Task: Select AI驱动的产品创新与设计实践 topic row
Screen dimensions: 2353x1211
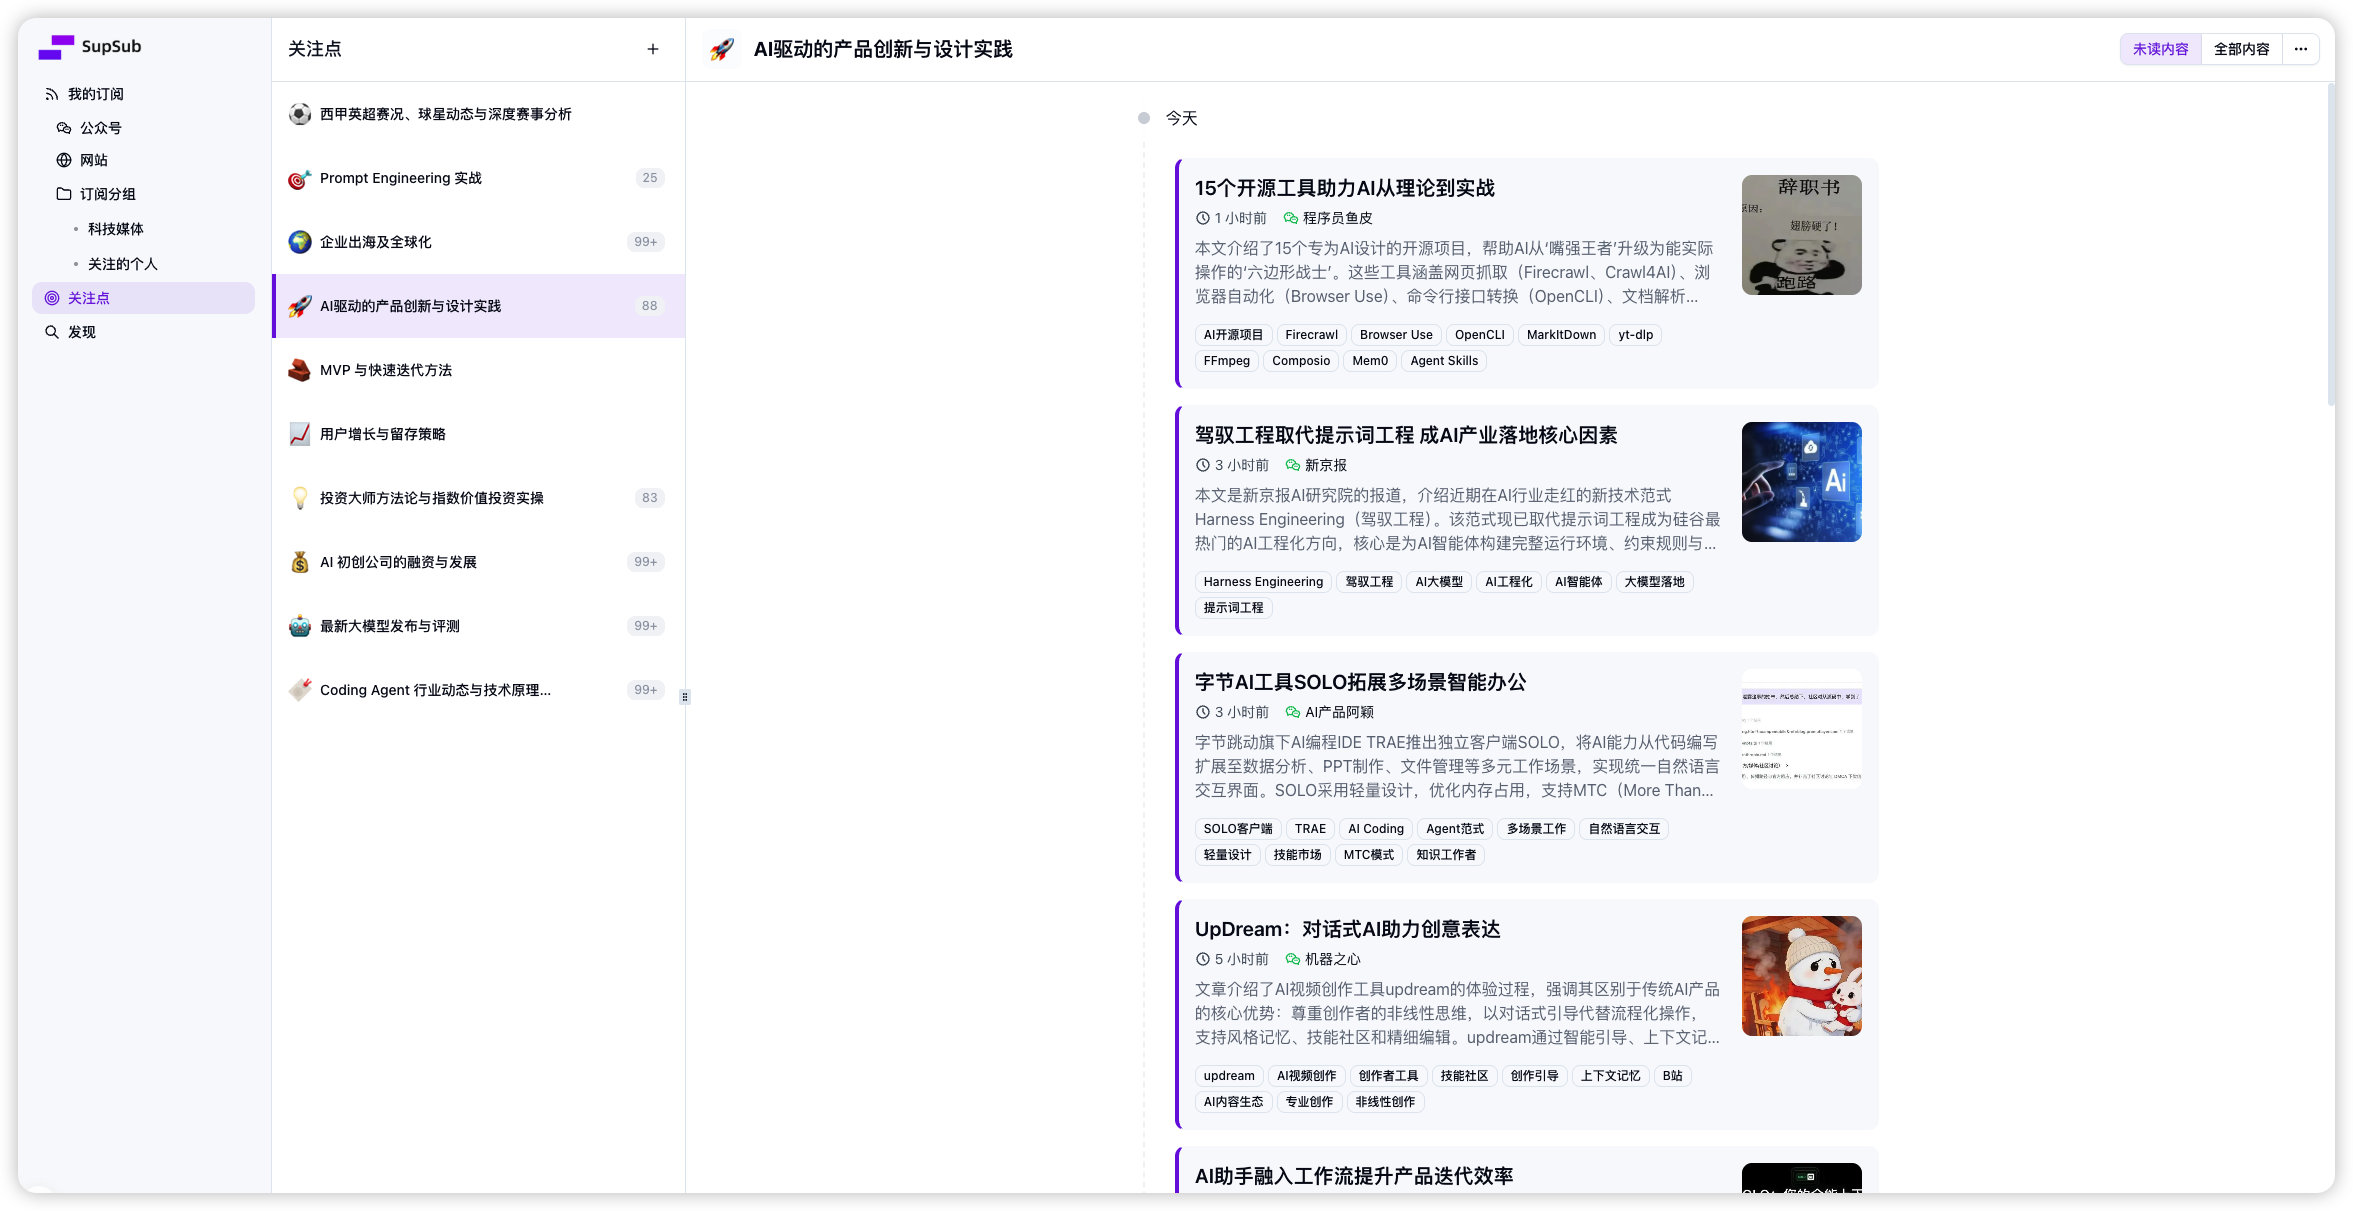Action: tap(479, 306)
